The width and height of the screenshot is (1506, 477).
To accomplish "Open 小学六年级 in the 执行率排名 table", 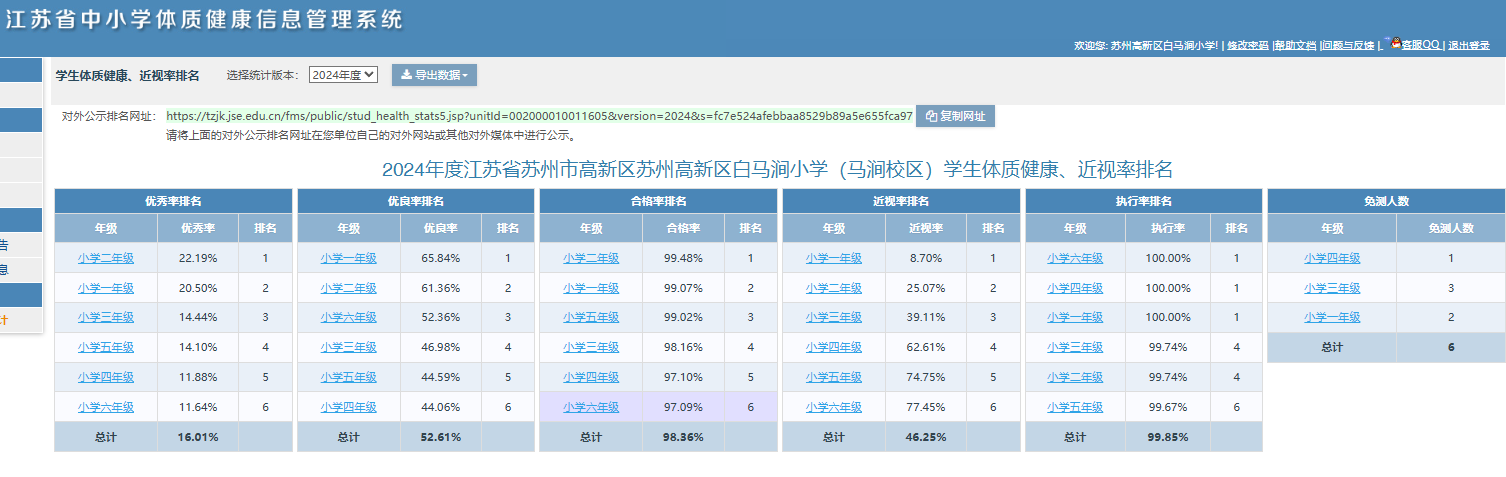I will click(x=1075, y=258).
